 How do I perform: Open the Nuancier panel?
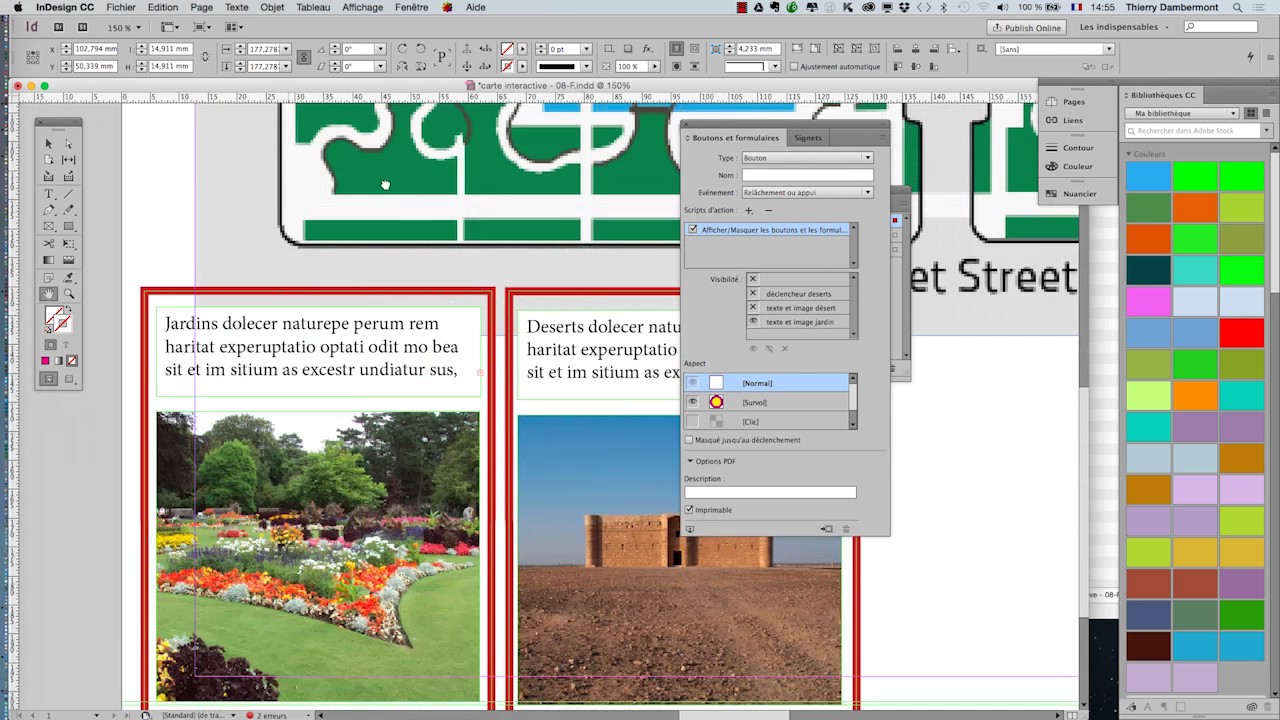click(1079, 193)
